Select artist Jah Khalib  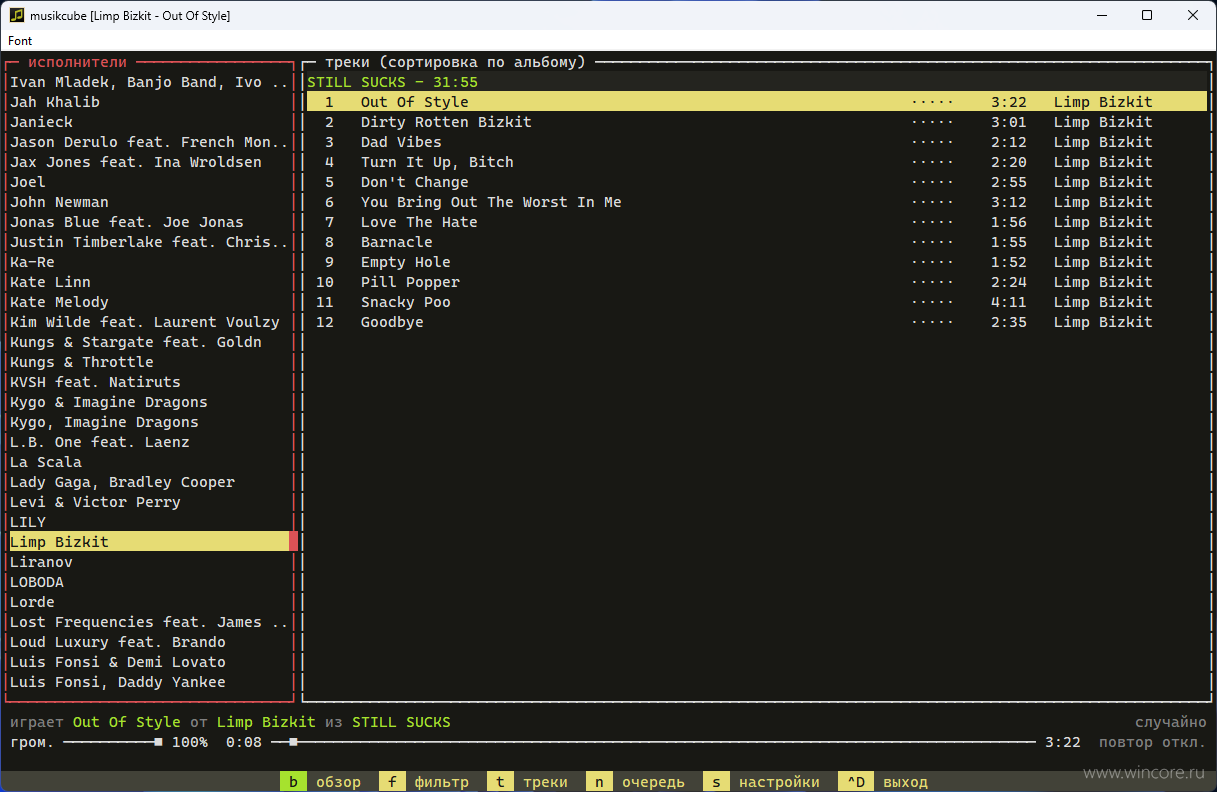[x=148, y=102]
